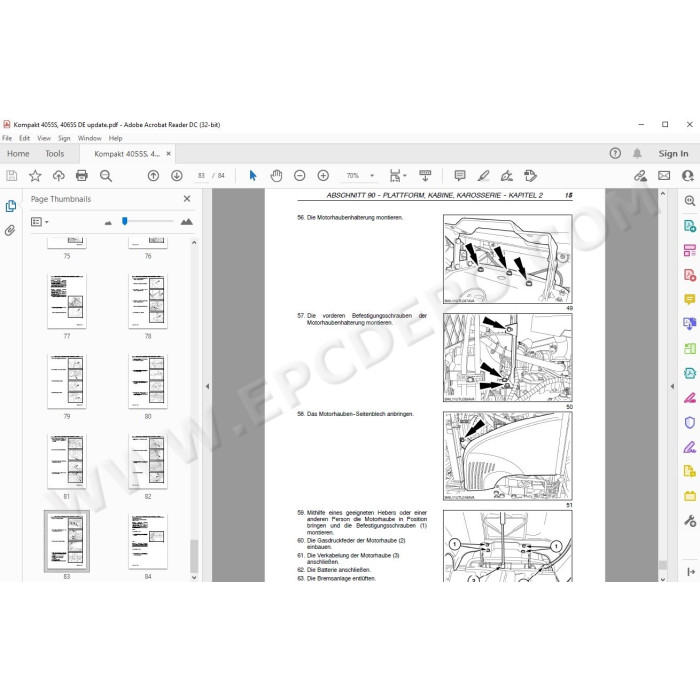Screen dimensions: 700x700
Task: Click Sign In button
Action: tap(673, 154)
